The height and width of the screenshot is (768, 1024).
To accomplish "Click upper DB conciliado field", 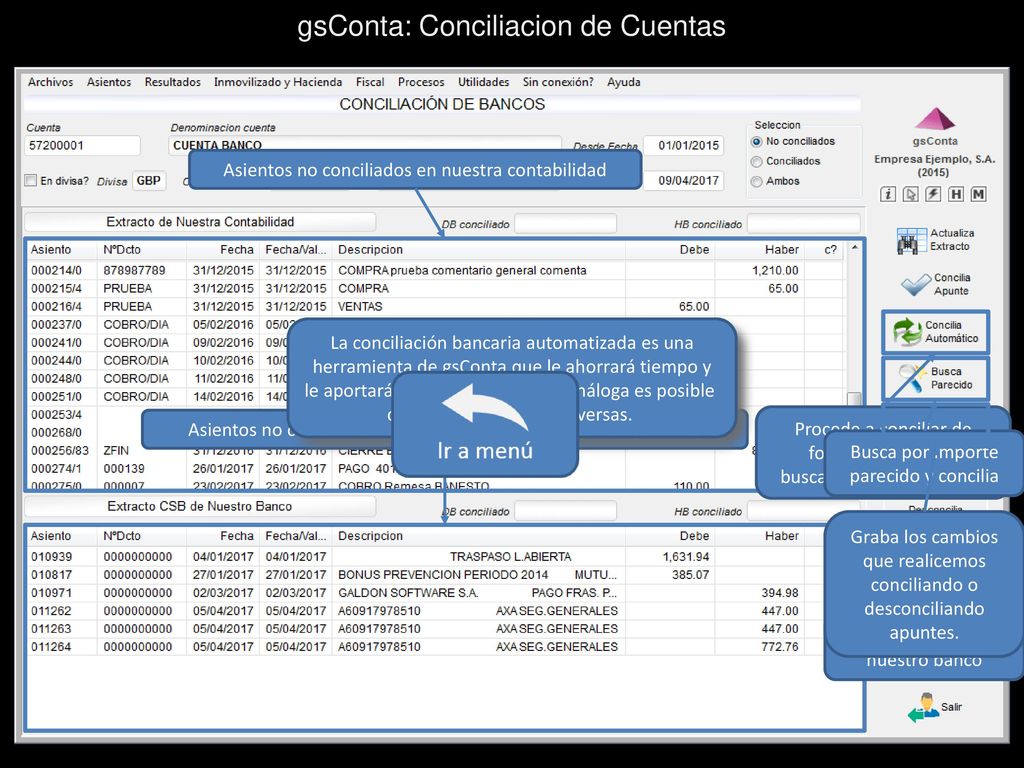I will click(566, 223).
